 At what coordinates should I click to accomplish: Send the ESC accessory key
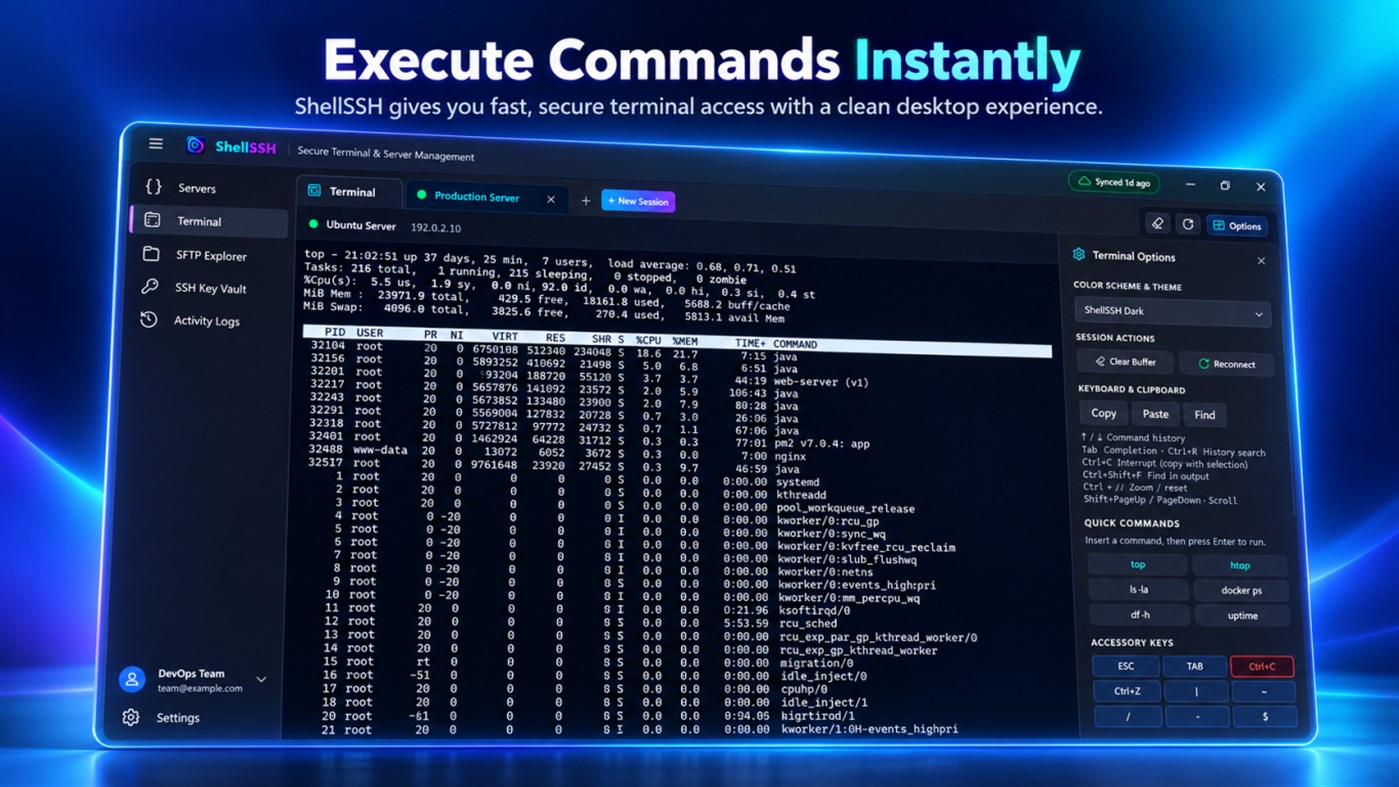(1126, 666)
